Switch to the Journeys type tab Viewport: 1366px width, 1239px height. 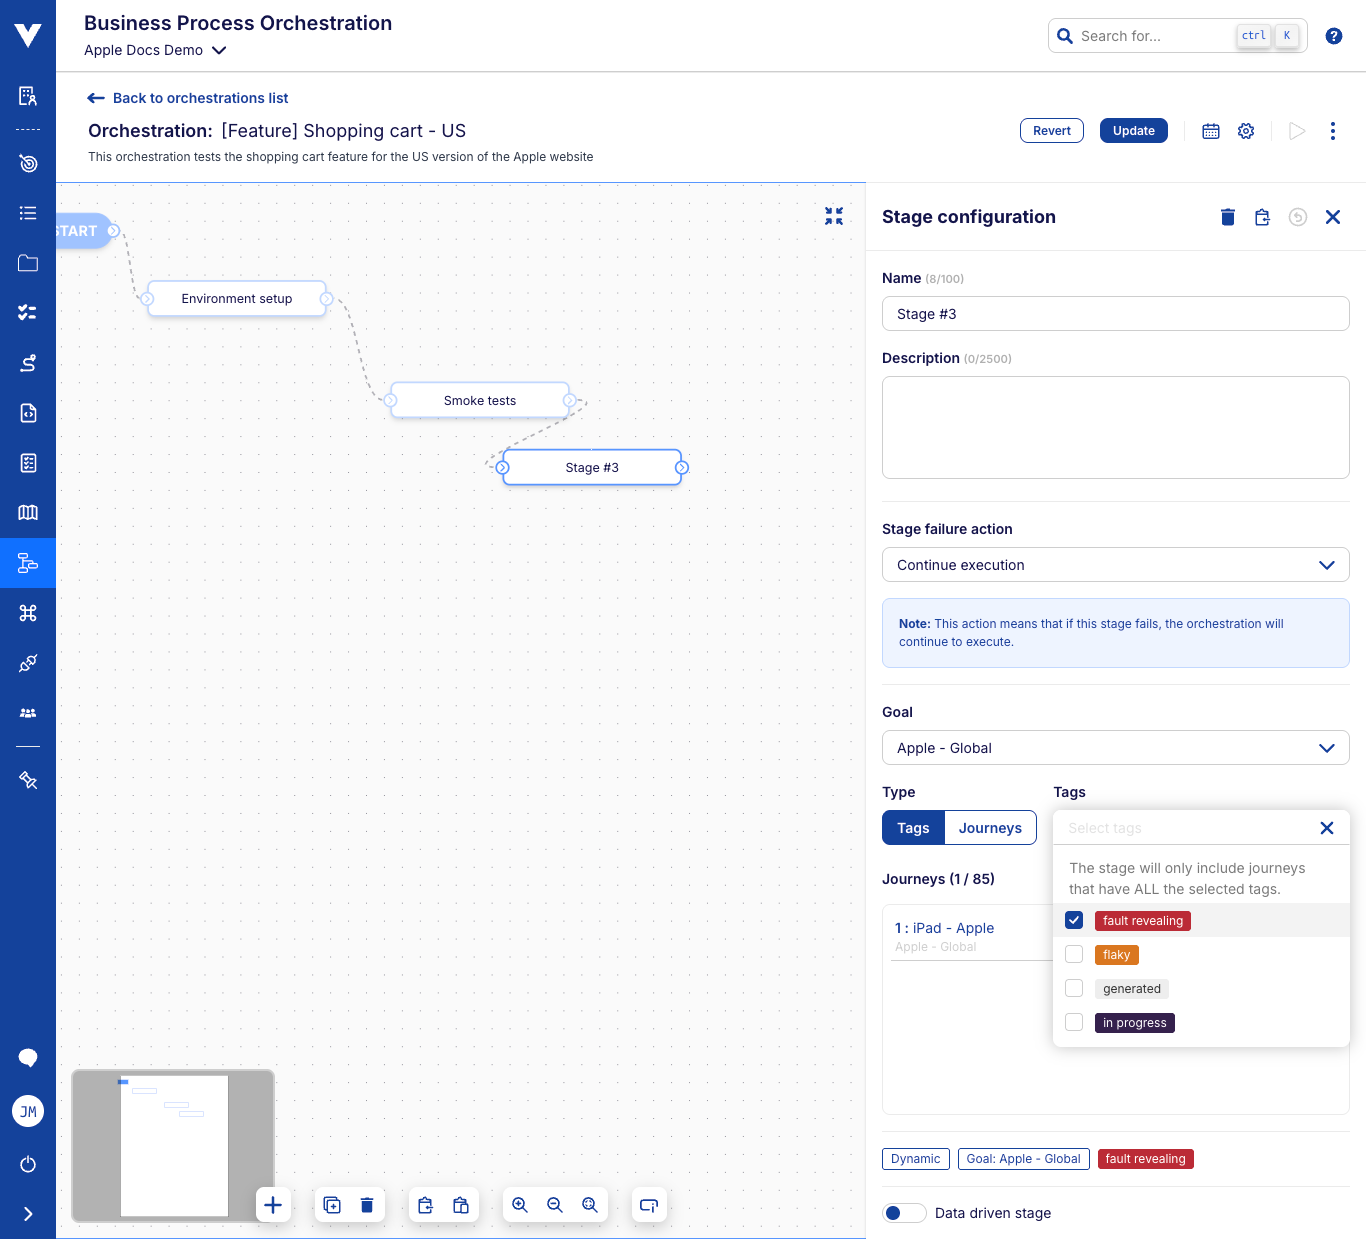point(990,828)
